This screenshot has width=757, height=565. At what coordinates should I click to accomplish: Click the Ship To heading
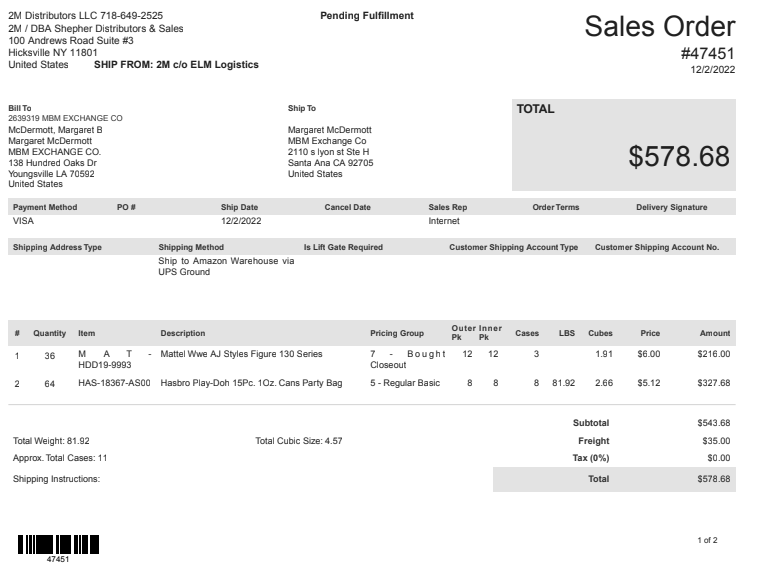[x=302, y=108]
